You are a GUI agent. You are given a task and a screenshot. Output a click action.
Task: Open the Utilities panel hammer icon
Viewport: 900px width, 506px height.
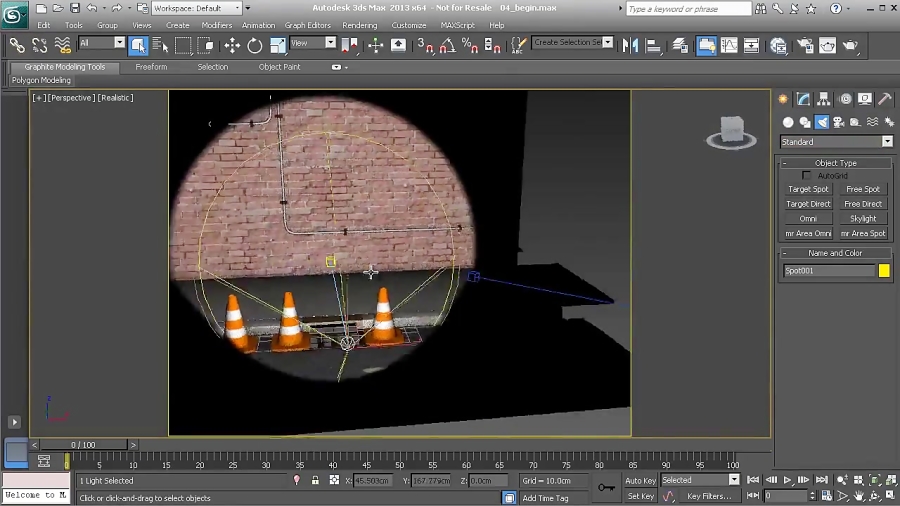(x=885, y=99)
